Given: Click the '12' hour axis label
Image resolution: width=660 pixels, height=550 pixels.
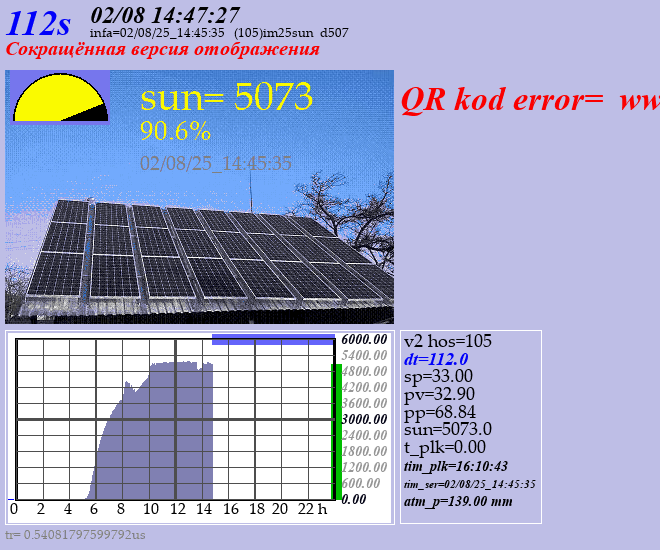Looking at the screenshot, I should pyautogui.click(x=178, y=509).
